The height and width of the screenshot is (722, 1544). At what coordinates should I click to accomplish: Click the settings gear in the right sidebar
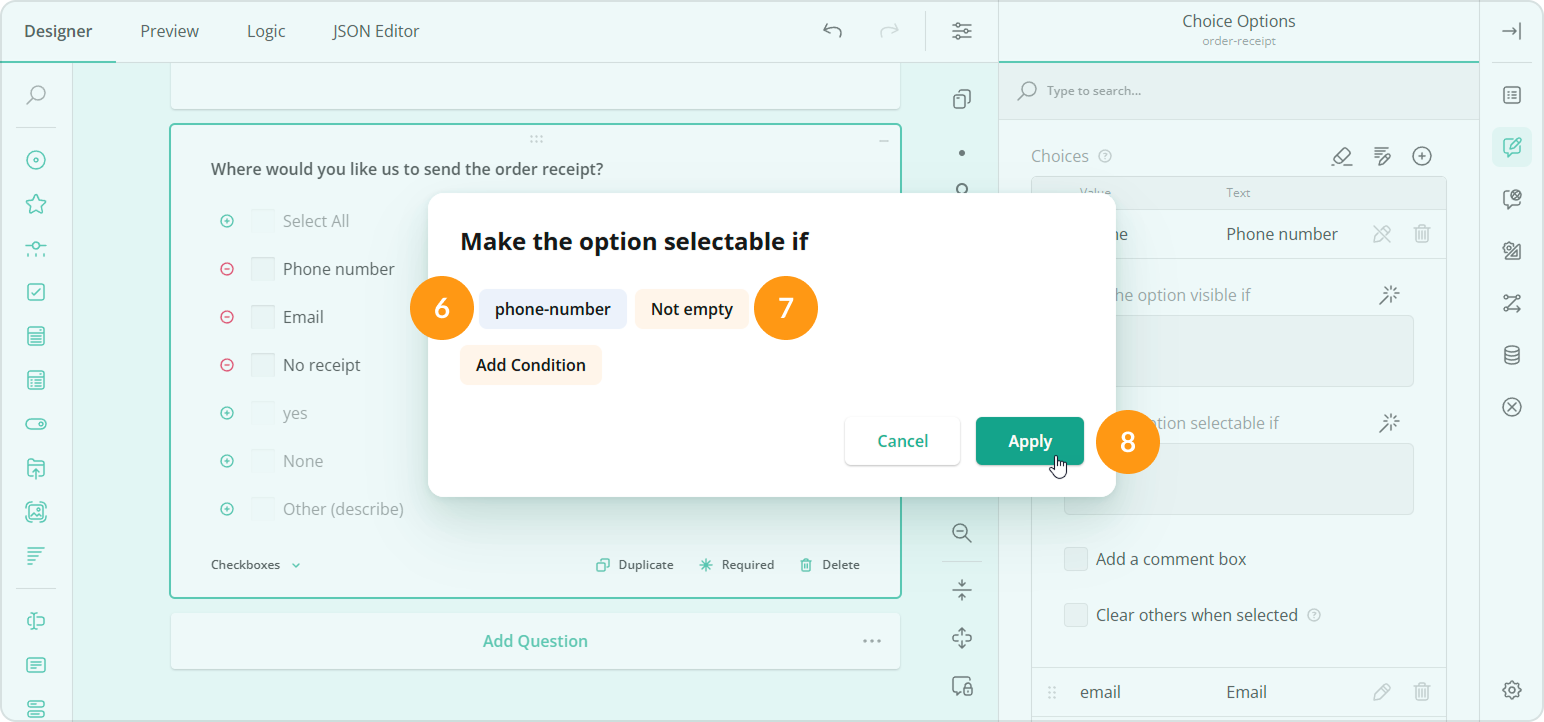1512,689
